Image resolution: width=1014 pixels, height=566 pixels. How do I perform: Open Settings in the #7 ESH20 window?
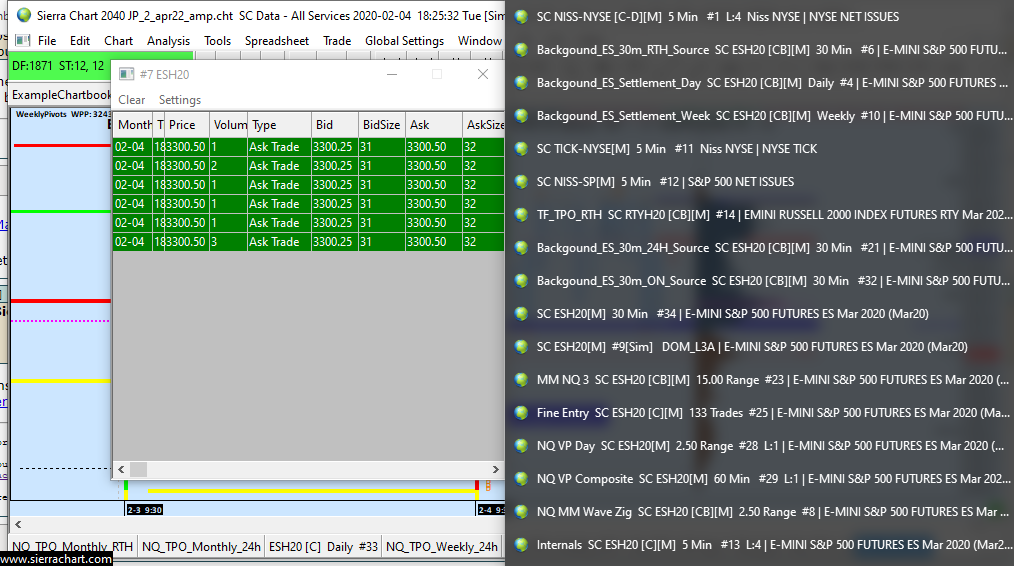point(180,100)
